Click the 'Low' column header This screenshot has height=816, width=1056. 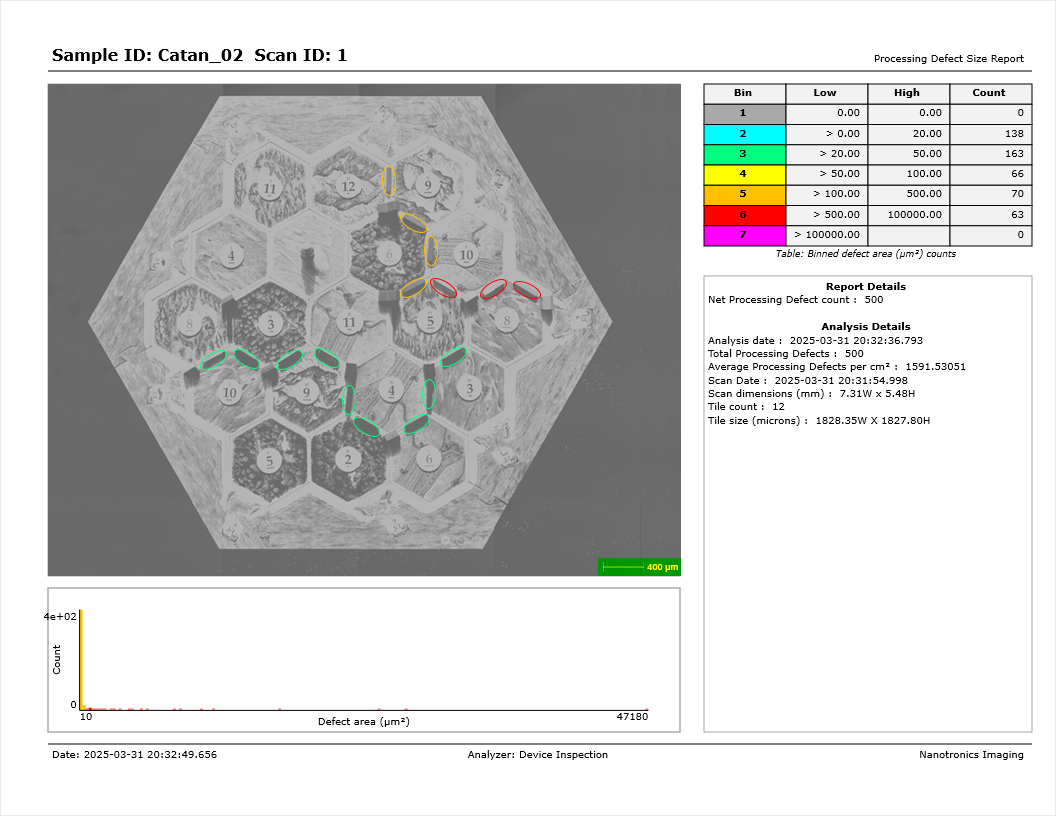coord(826,93)
